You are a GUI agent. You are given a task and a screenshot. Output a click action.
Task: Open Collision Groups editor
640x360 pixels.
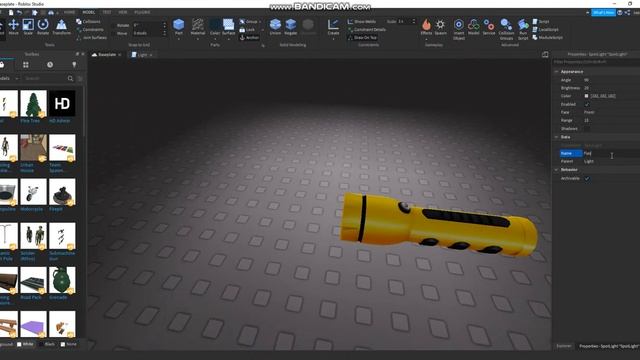tap(506, 29)
